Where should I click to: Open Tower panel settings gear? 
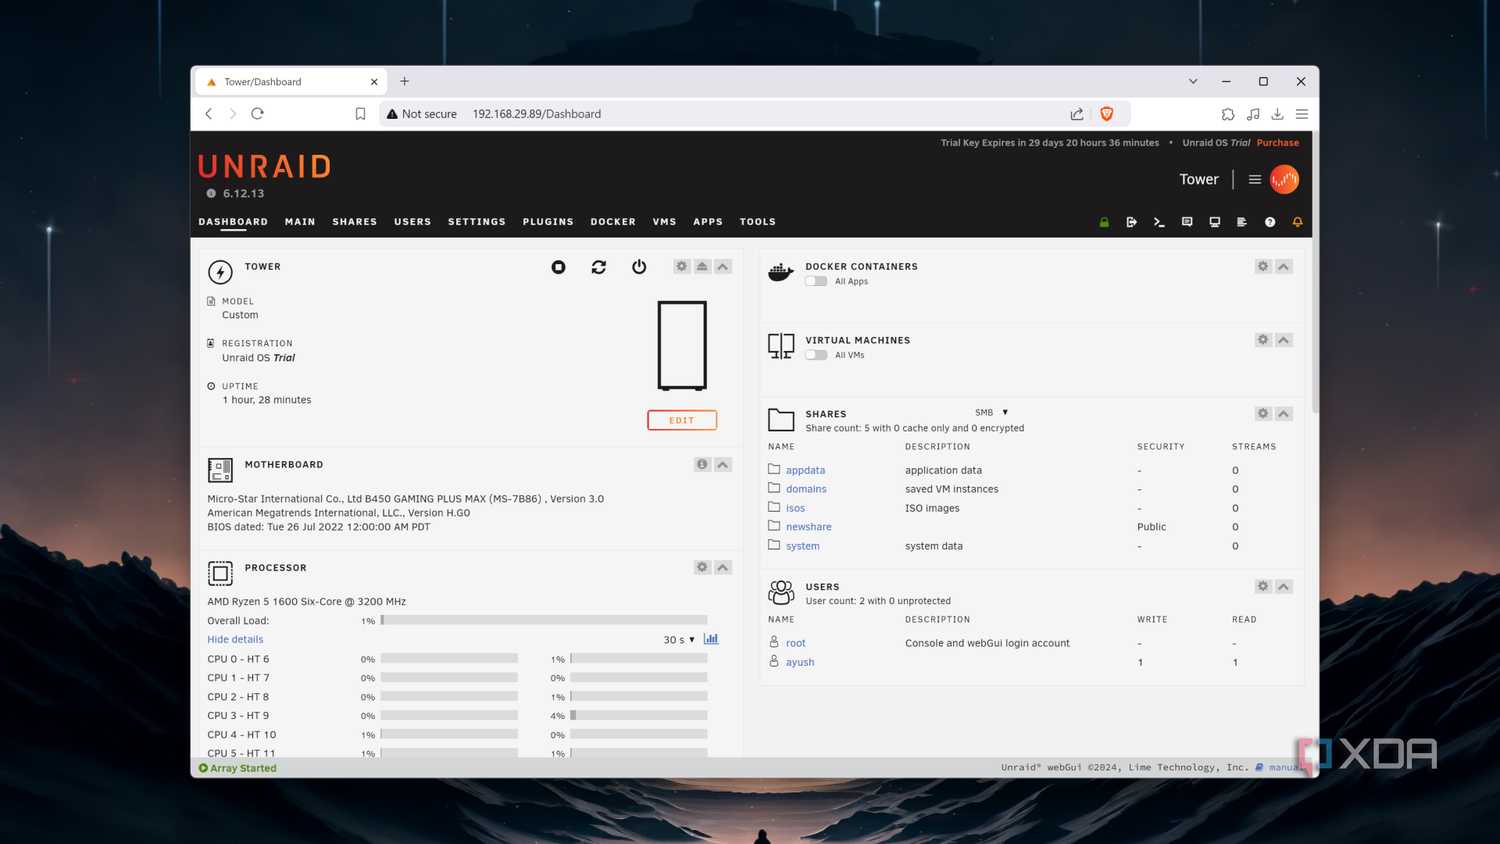pyautogui.click(x=682, y=266)
